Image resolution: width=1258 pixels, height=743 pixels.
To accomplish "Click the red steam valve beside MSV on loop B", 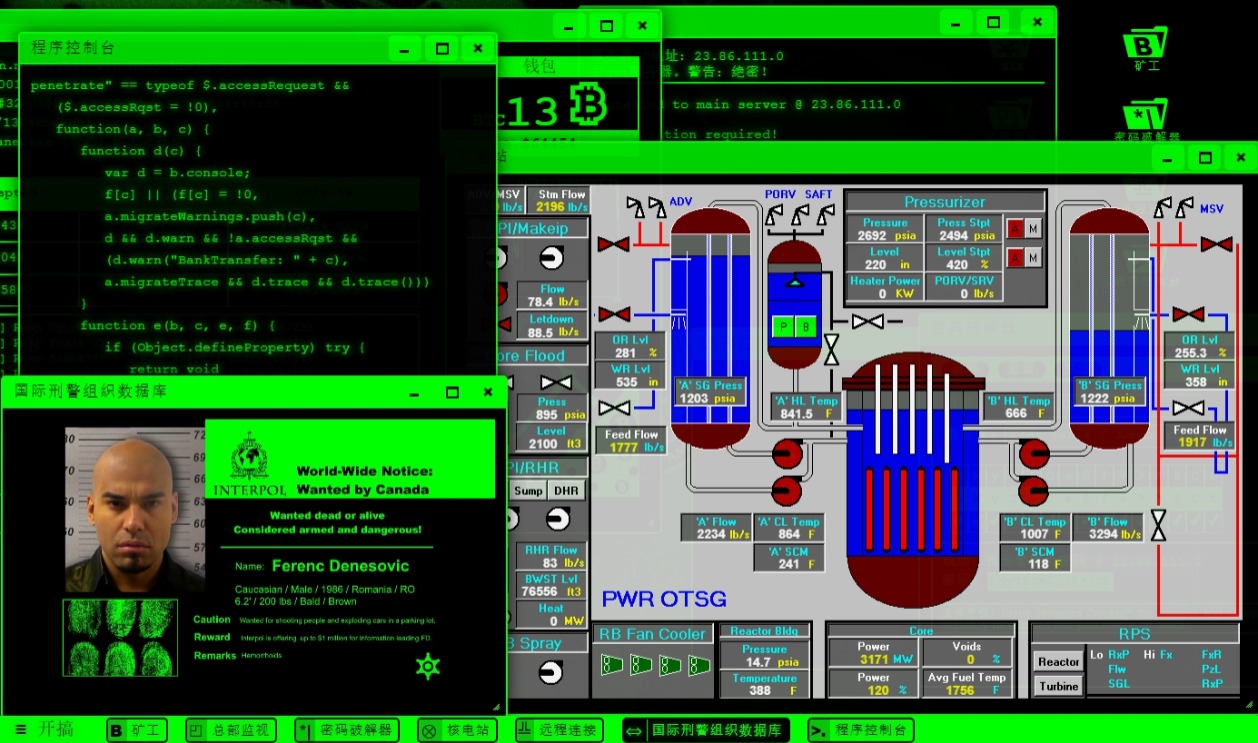I will [x=1216, y=243].
